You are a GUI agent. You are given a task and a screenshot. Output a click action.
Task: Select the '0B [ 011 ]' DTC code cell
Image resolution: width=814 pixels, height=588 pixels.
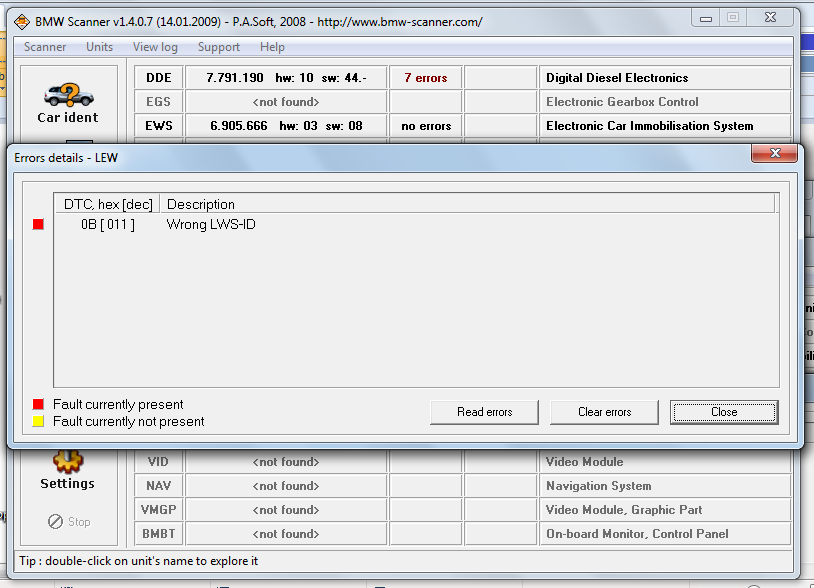pyautogui.click(x=107, y=225)
